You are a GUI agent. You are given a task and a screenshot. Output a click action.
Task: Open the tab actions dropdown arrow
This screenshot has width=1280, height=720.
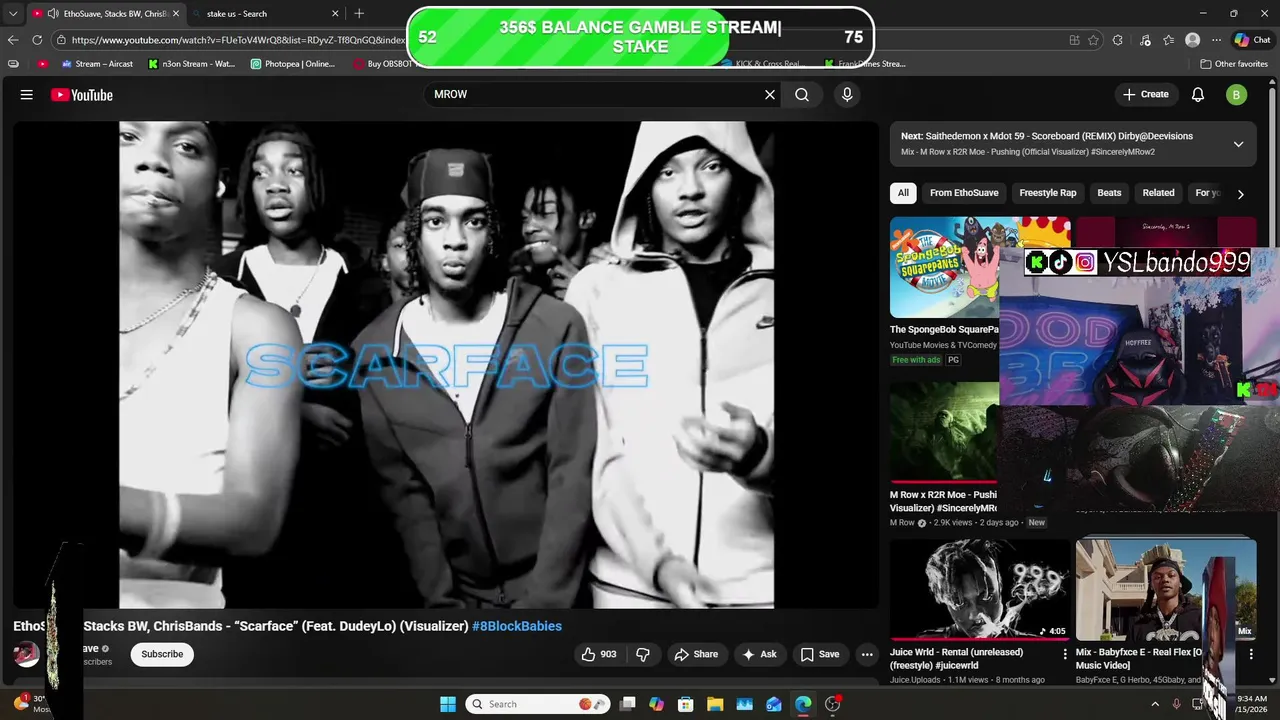[12, 13]
